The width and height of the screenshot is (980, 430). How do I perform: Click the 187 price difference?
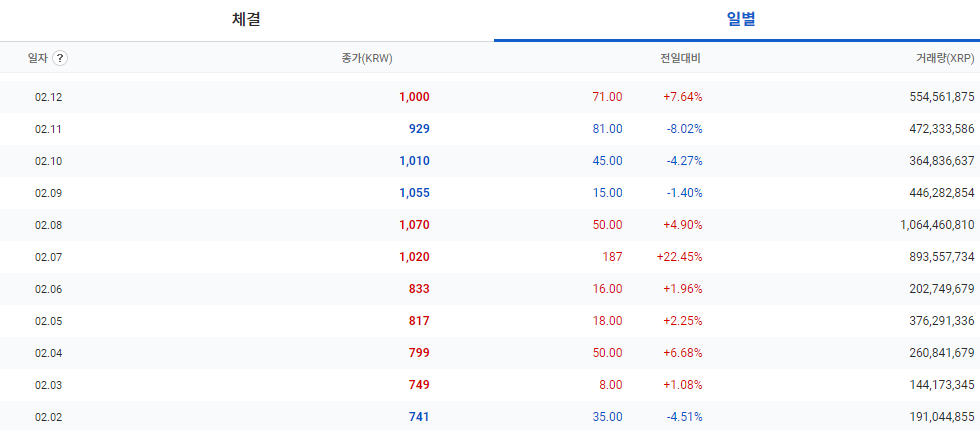click(613, 256)
